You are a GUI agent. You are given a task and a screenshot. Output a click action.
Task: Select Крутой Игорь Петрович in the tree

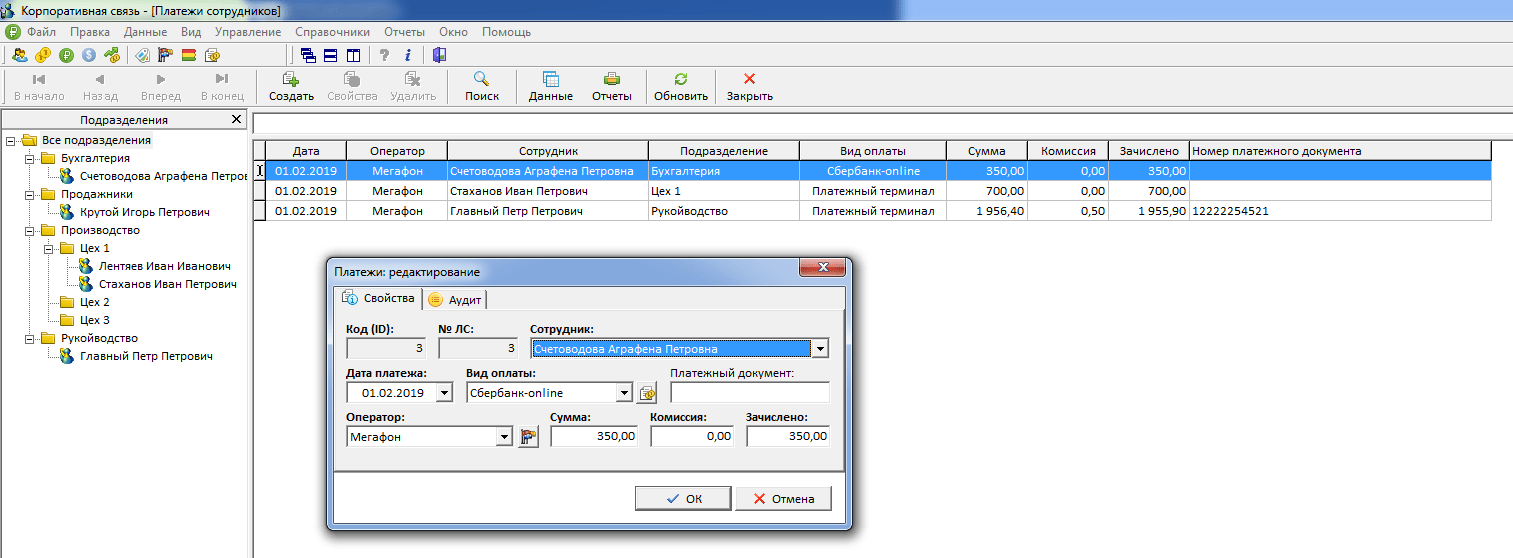(x=144, y=212)
